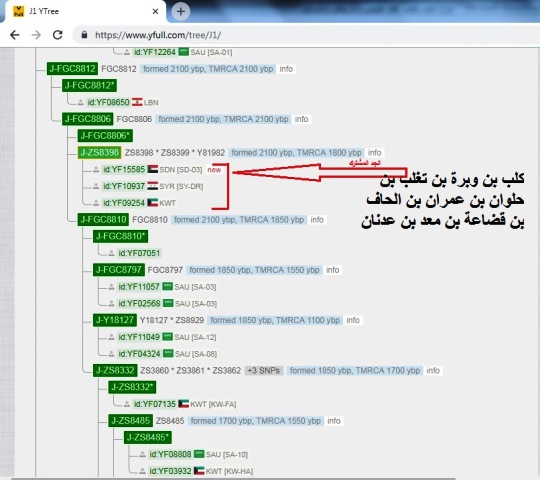
Task: Click the browser forward arrow
Action: pos(36,35)
